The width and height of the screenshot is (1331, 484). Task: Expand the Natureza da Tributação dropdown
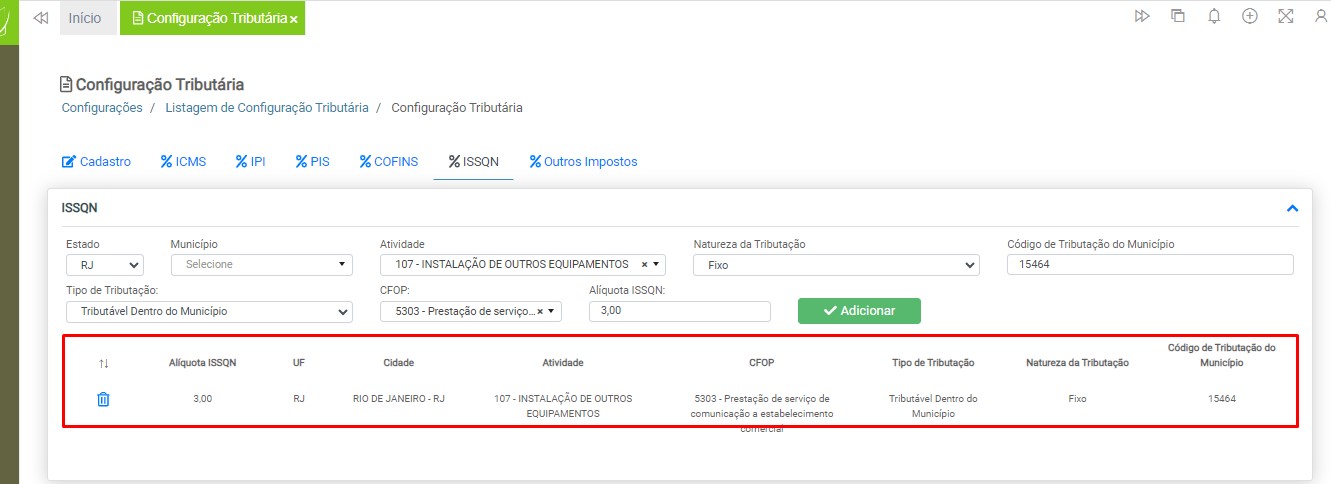(835, 265)
